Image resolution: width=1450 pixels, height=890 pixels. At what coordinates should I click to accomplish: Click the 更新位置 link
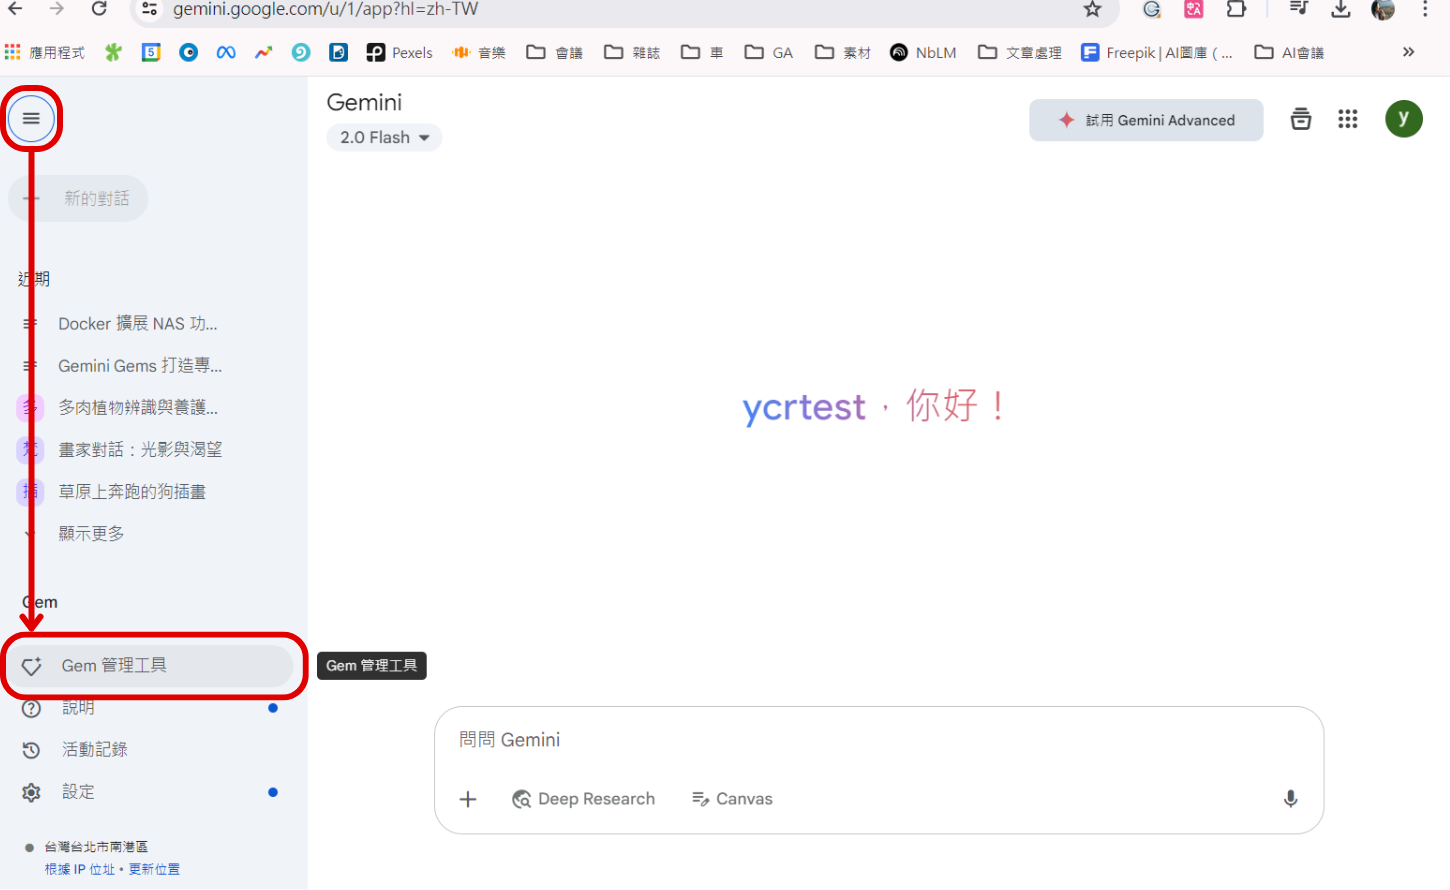tap(154, 869)
